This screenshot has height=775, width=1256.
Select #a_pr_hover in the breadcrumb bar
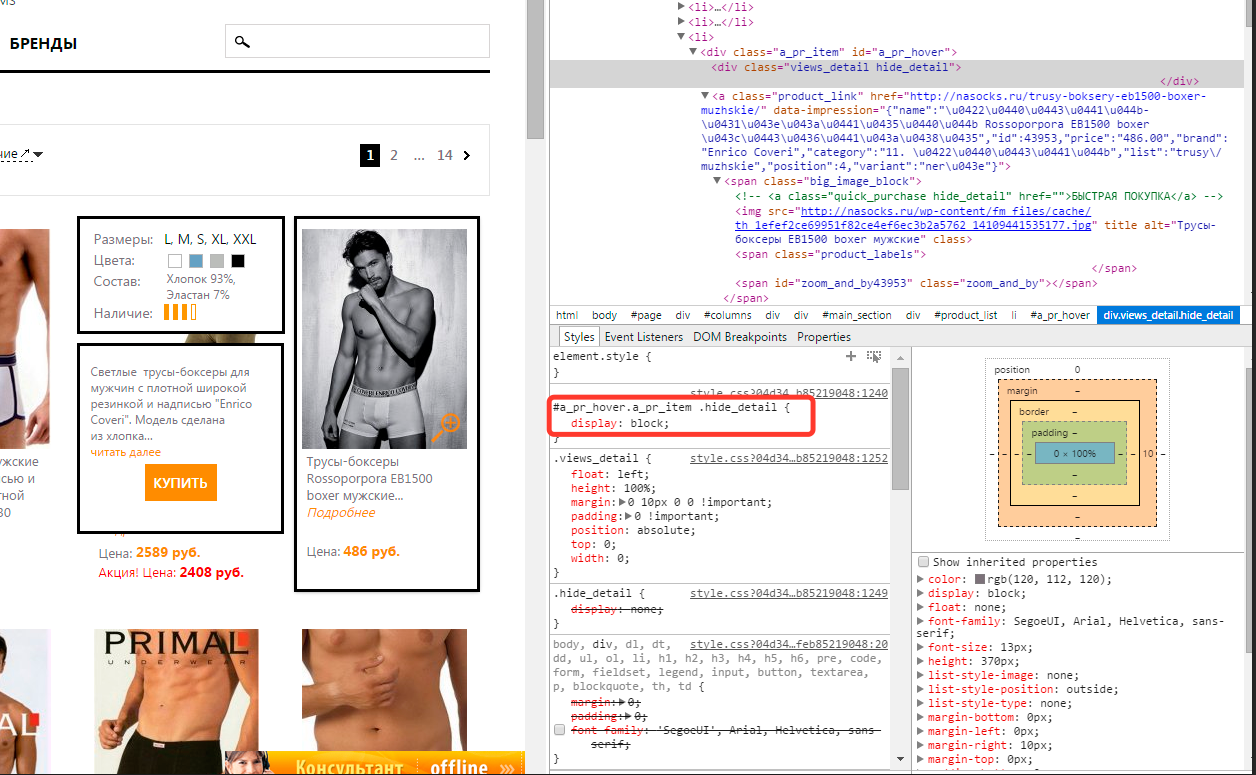point(1060,315)
